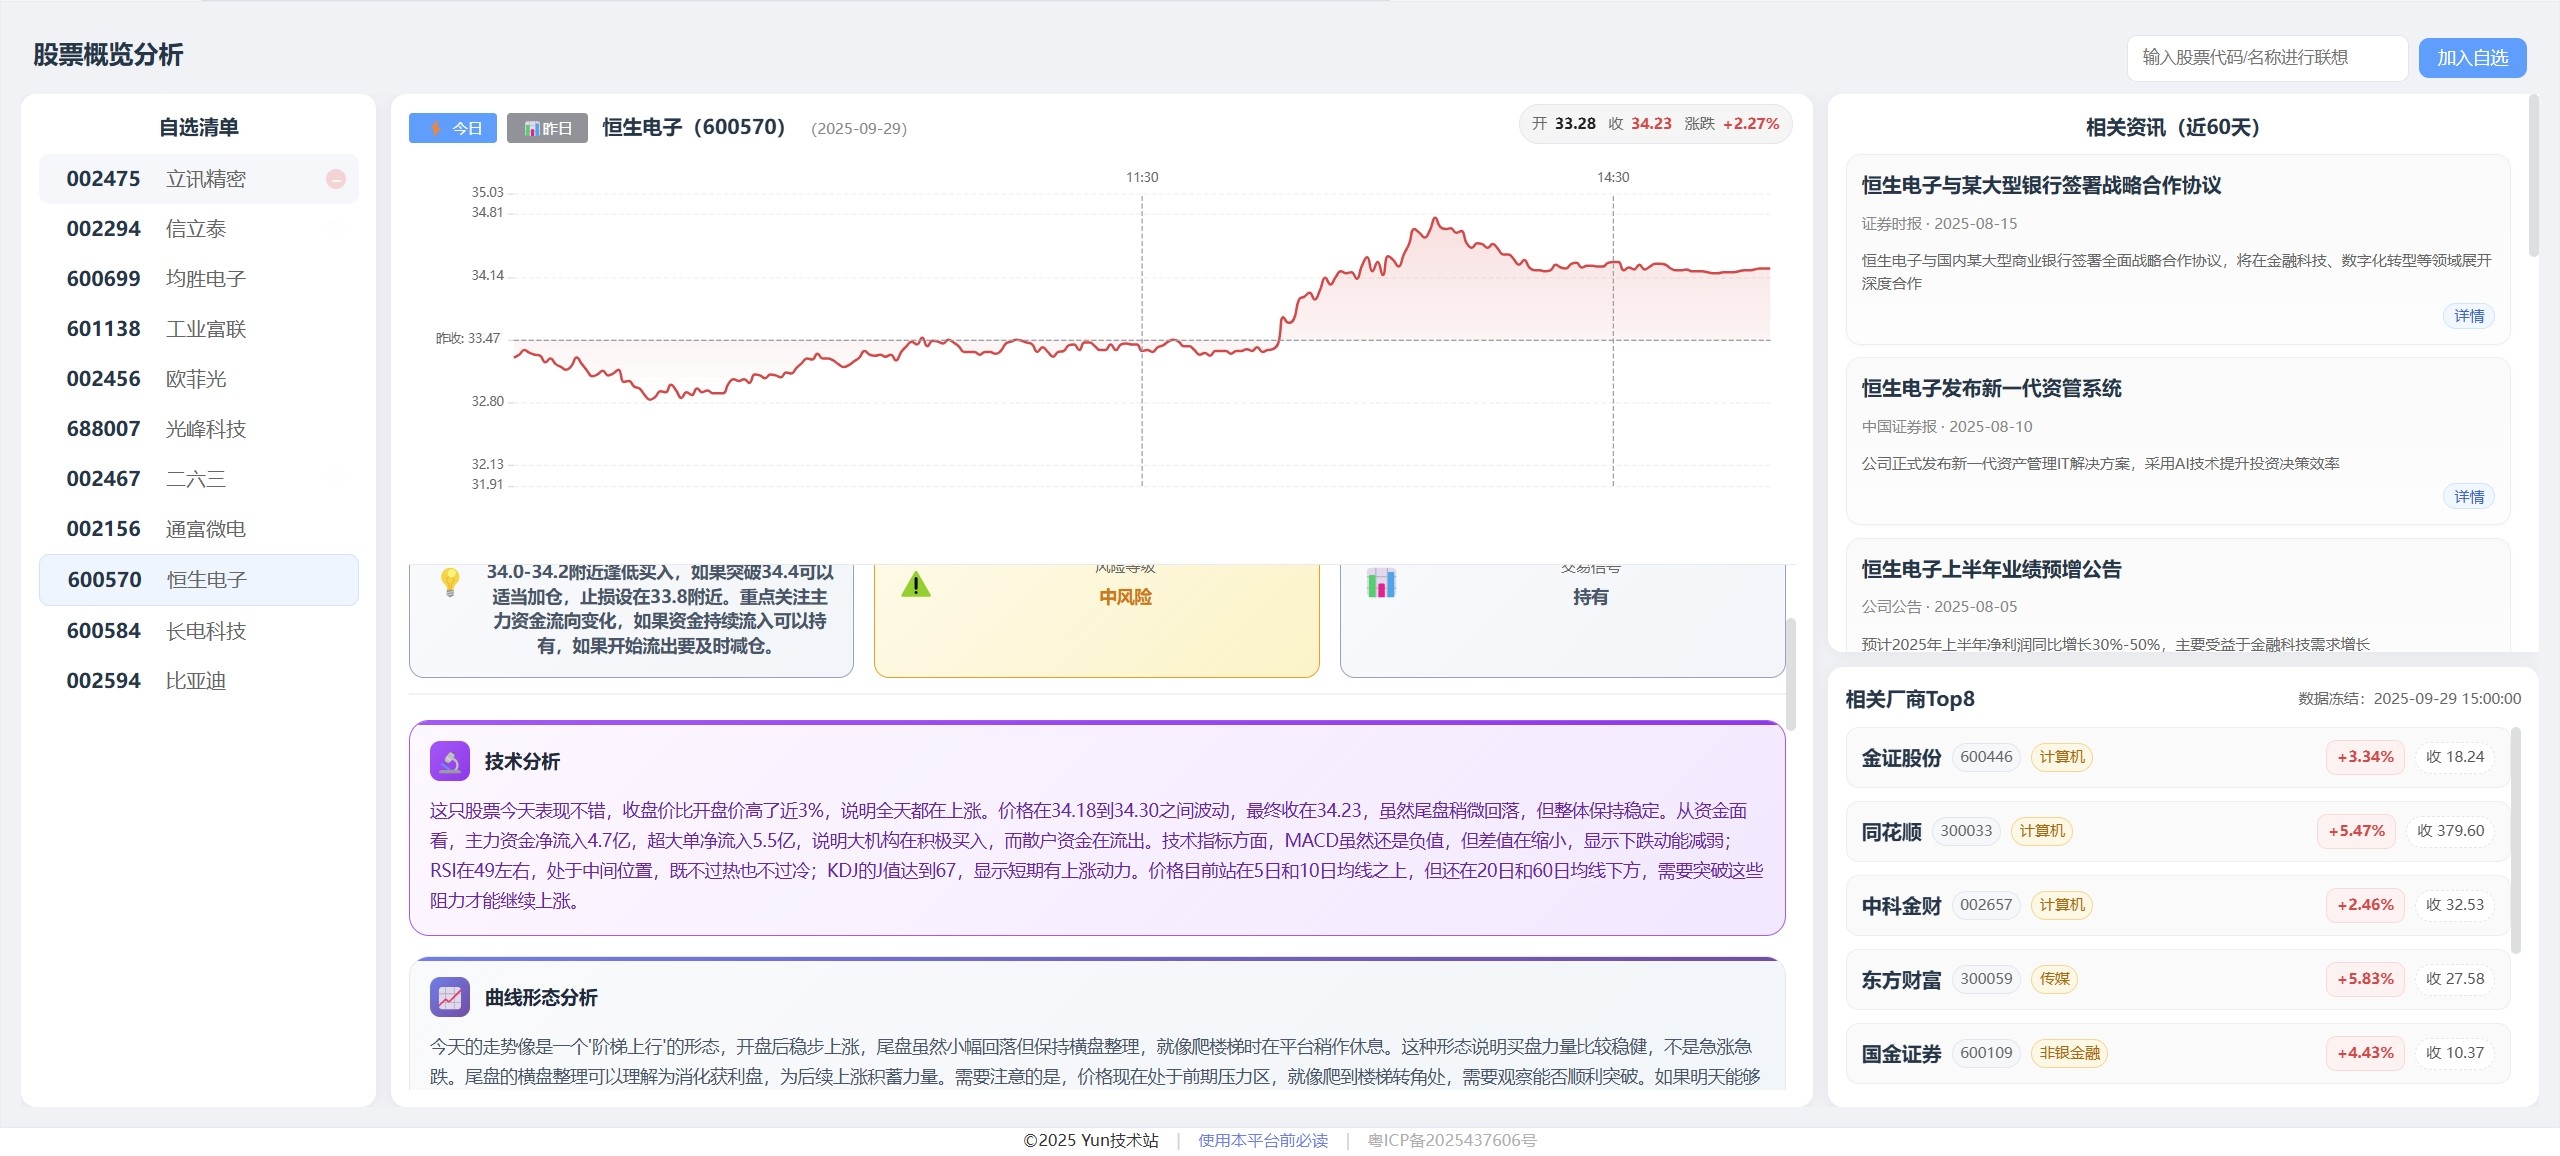Click the chart icon in 昨日 button

click(532, 129)
